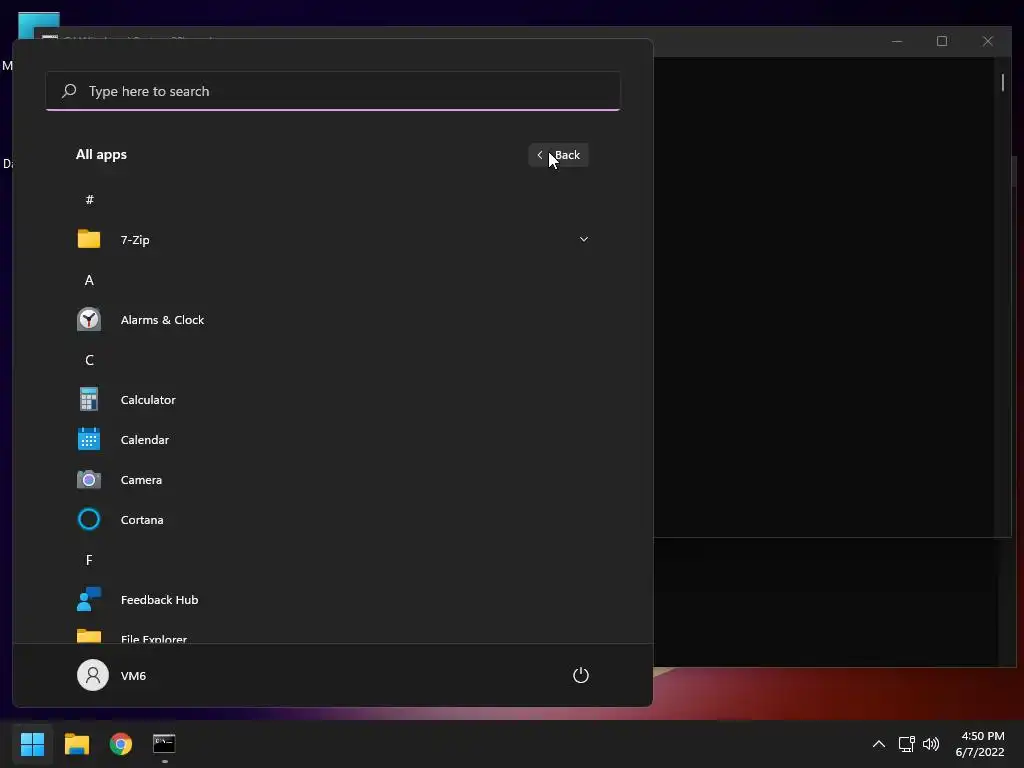Launch Alarms & Clock app icon
Screen dimensions: 1024x768
pyautogui.click(x=89, y=319)
